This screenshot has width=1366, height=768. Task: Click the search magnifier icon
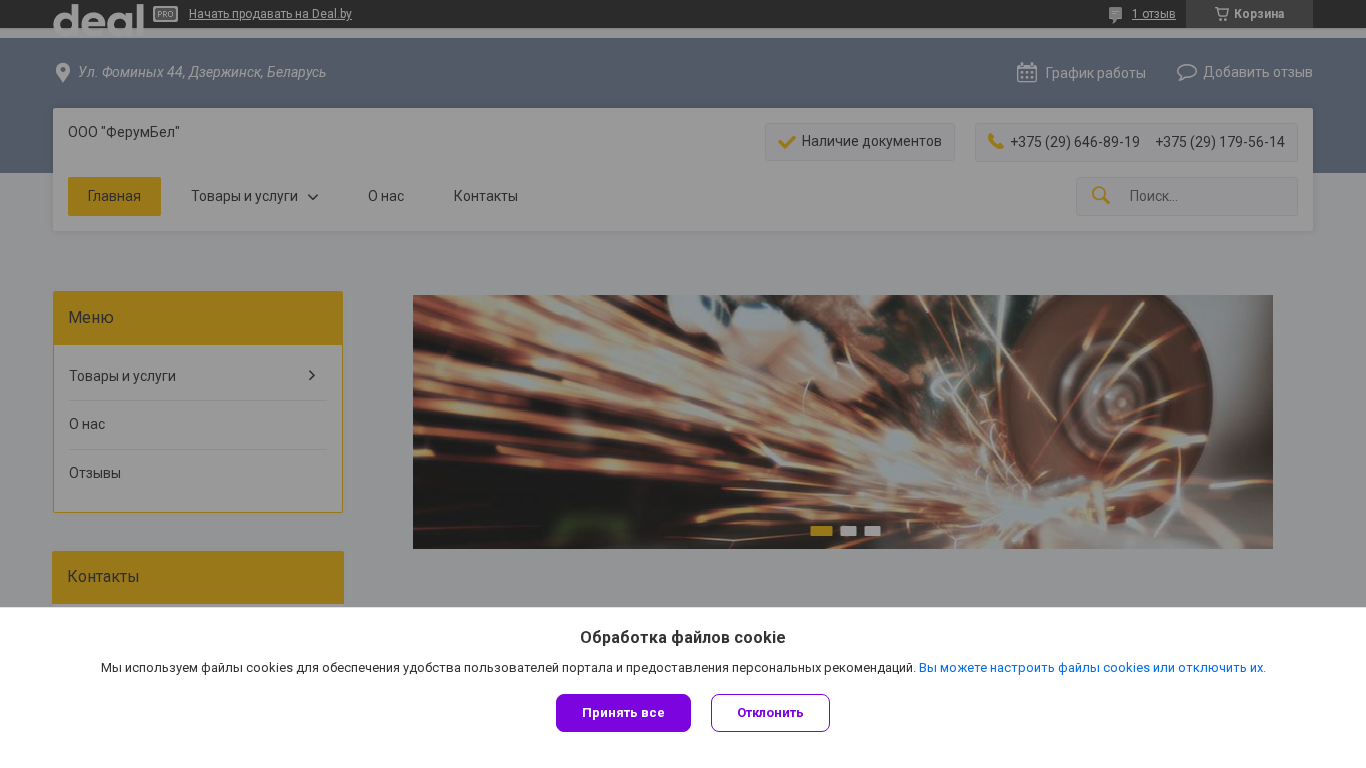pos(1100,196)
